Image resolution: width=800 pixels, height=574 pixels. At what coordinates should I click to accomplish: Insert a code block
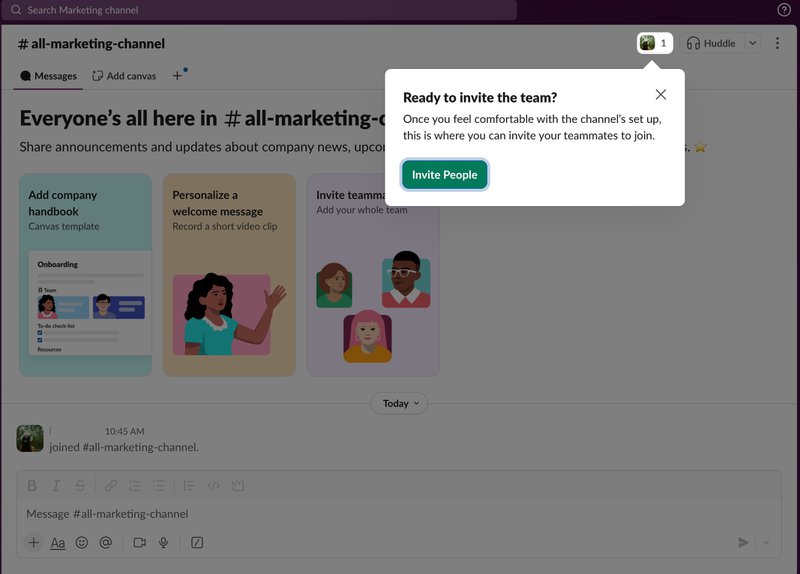tap(238, 486)
